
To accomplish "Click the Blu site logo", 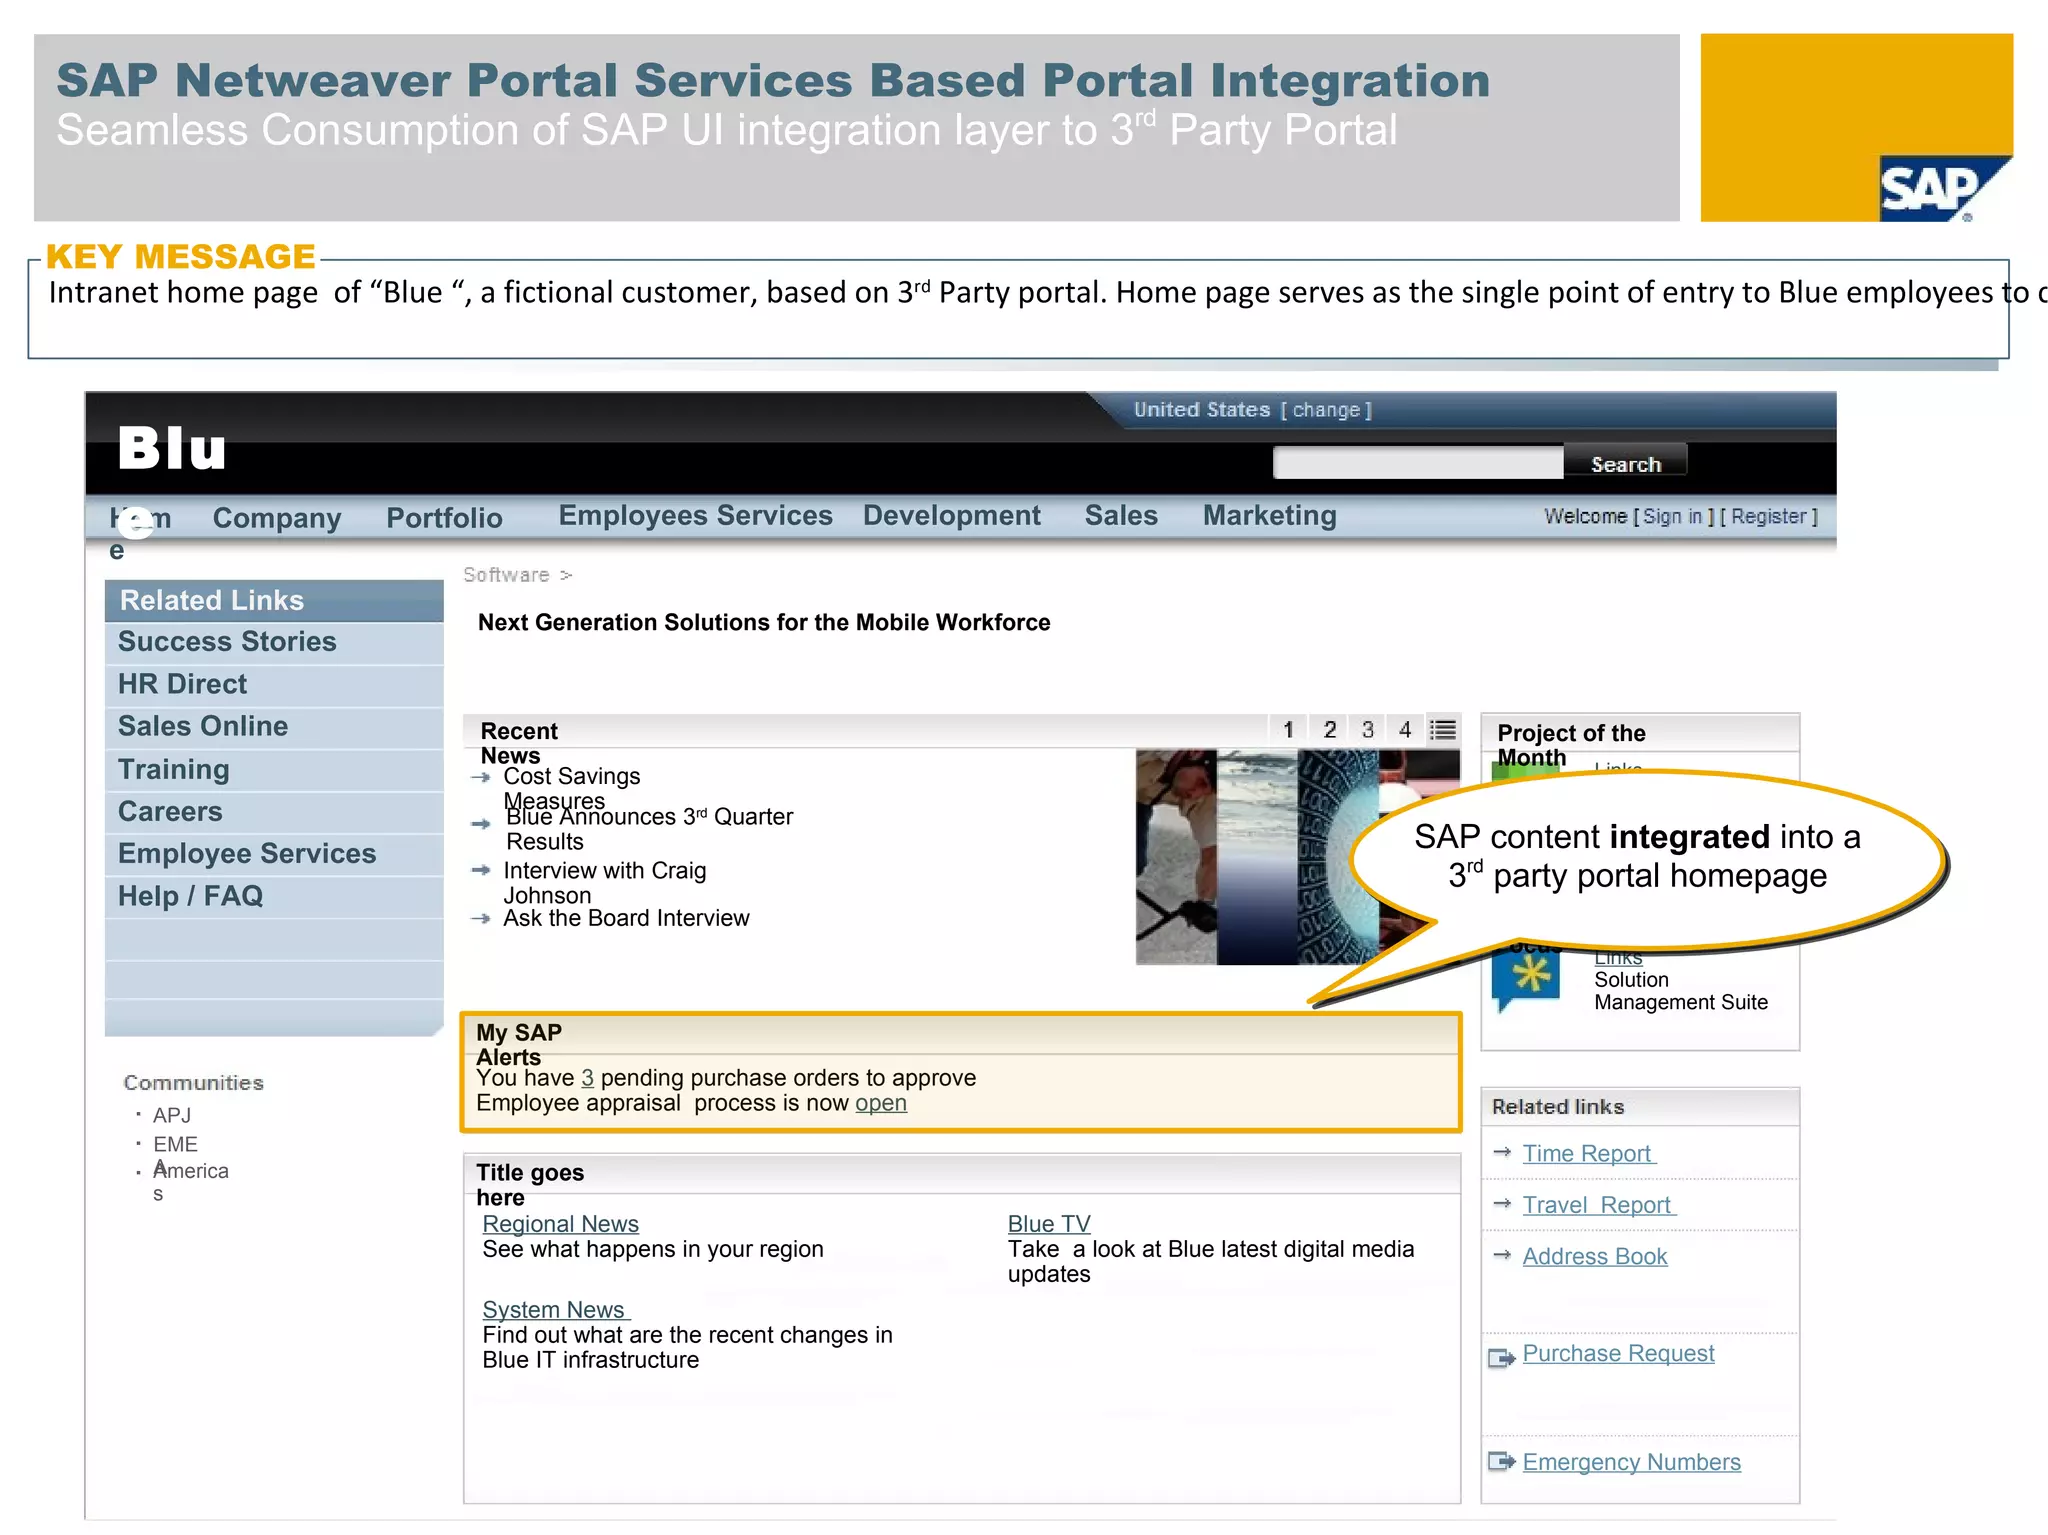I will click(x=172, y=447).
